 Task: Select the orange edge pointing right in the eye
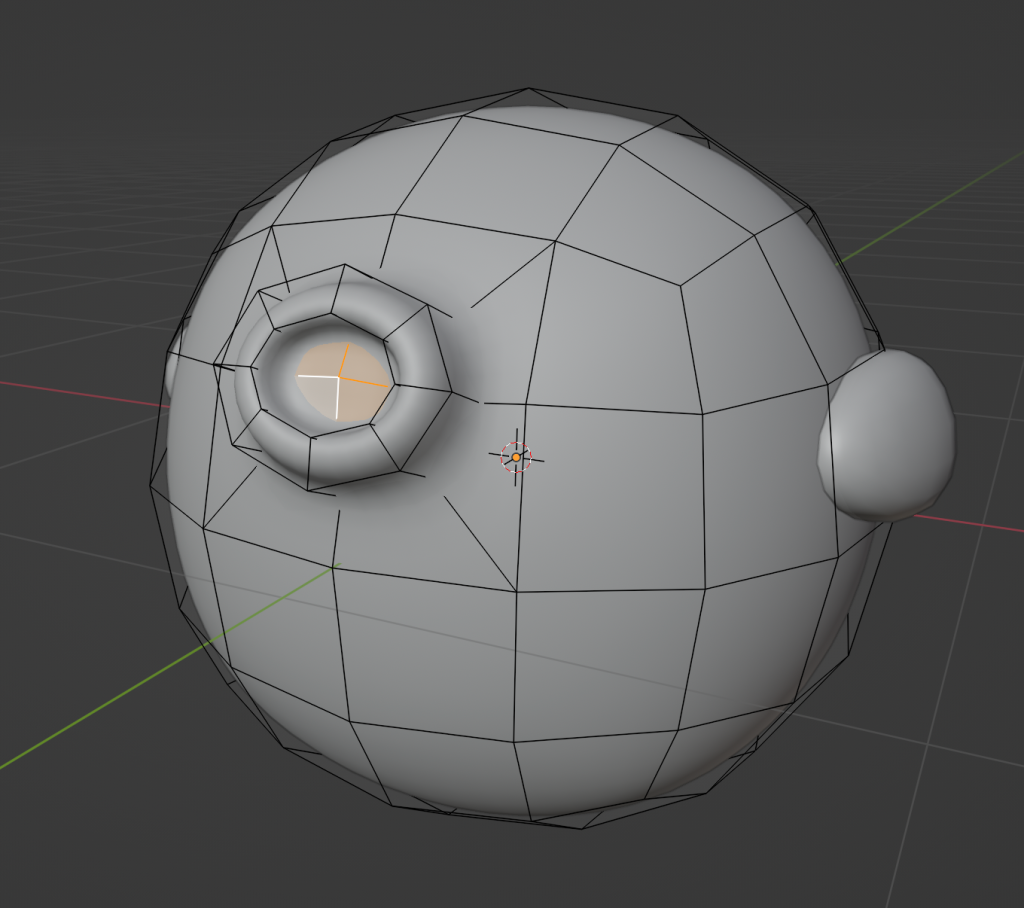click(x=364, y=382)
